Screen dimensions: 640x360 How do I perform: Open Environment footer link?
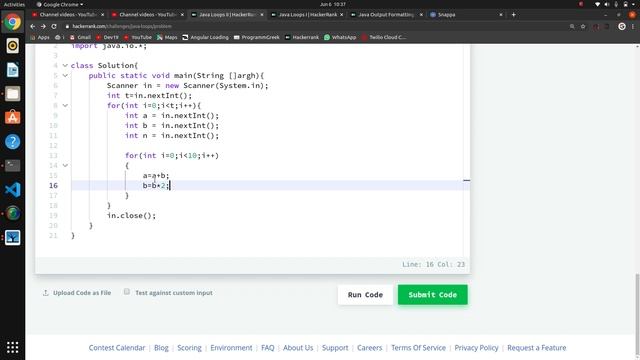click(231, 348)
